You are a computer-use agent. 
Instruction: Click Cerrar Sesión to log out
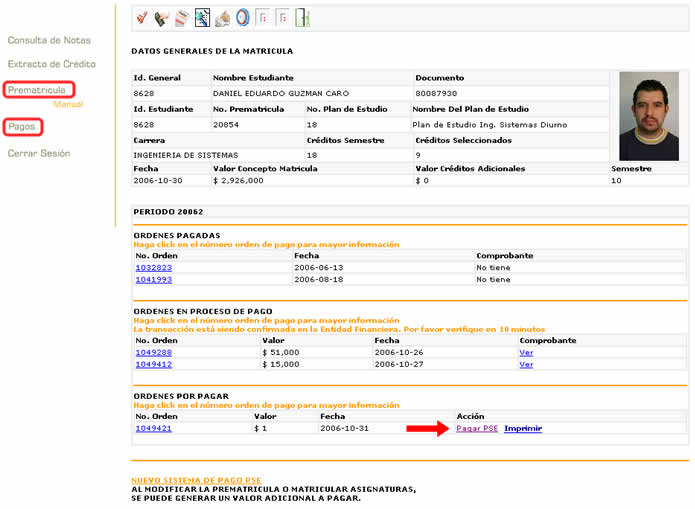39,153
